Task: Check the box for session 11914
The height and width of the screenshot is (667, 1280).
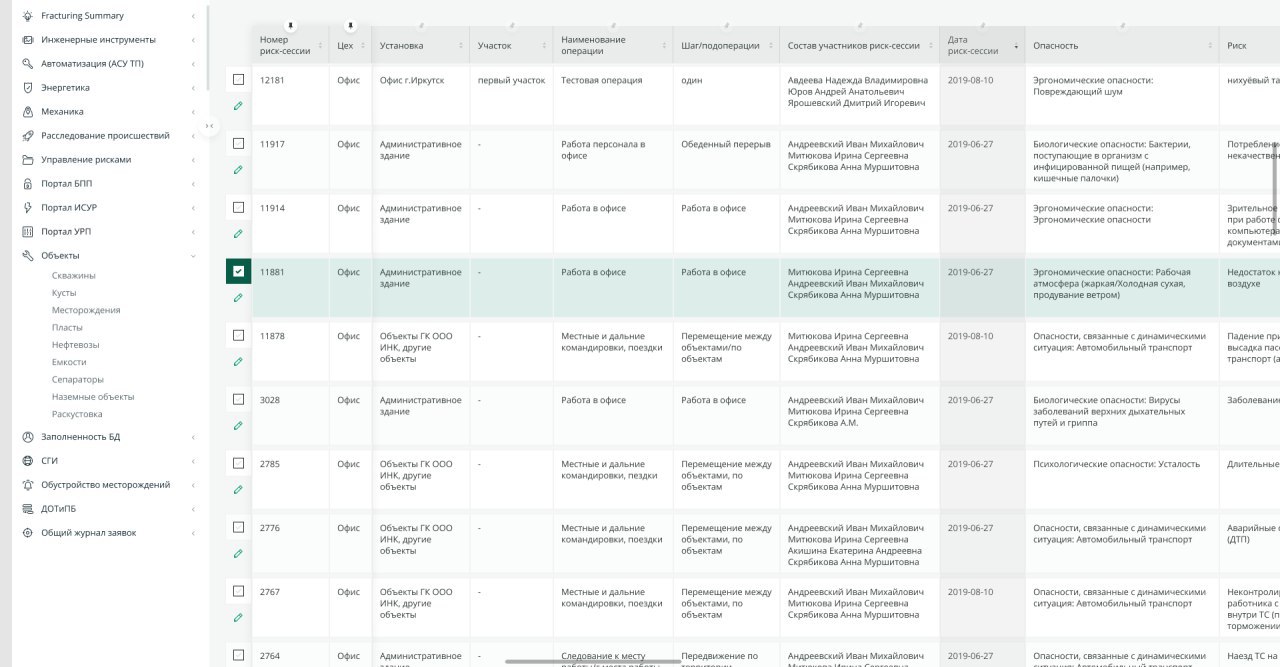Action: tap(238, 207)
